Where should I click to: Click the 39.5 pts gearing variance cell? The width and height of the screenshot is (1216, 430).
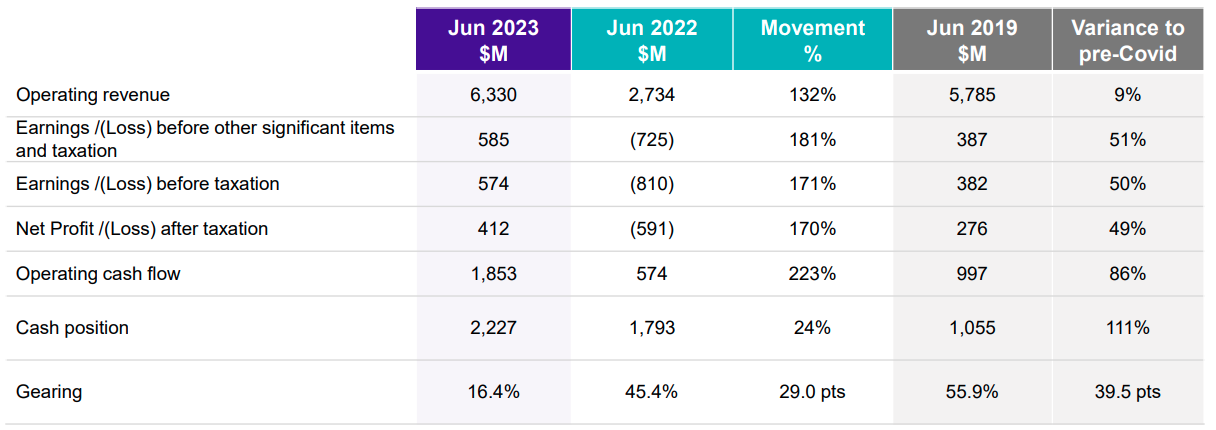[x=1128, y=392]
